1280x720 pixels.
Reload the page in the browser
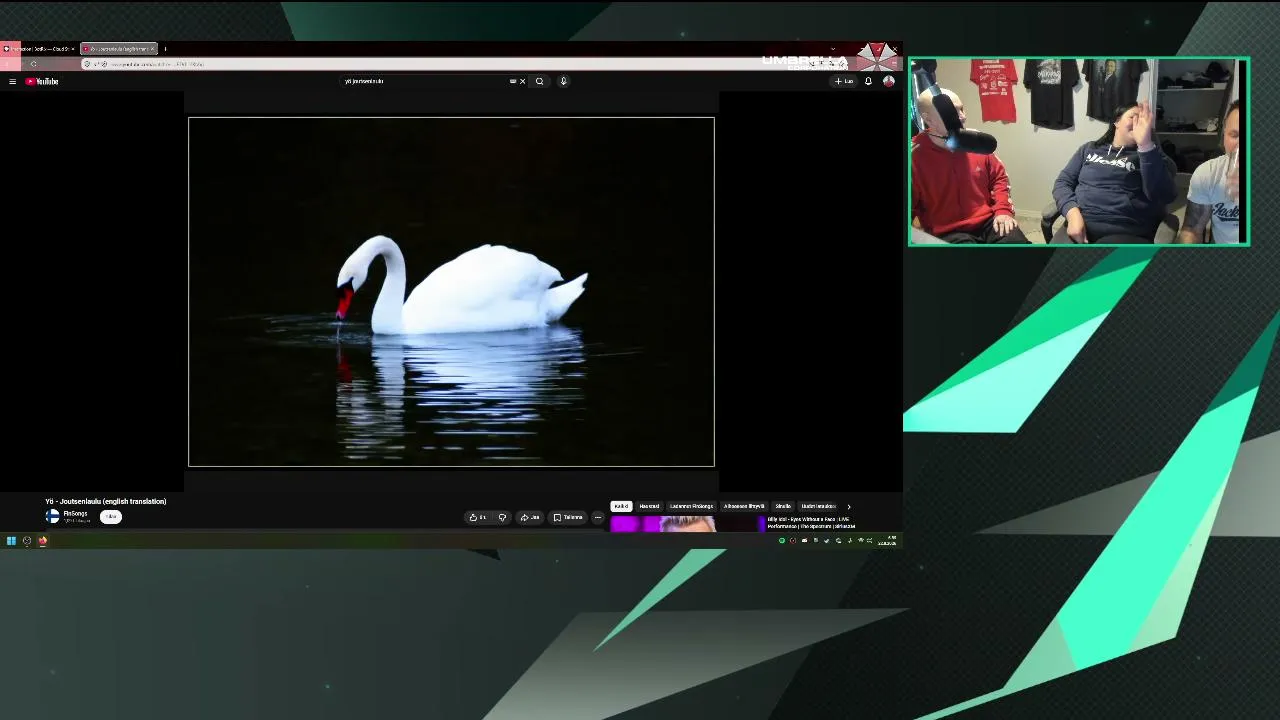click(33, 64)
